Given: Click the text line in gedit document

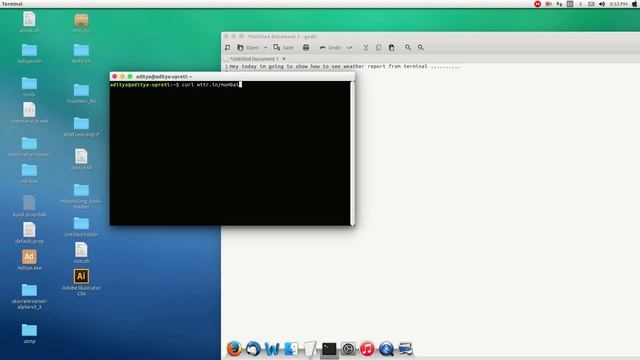Looking at the screenshot, I should [x=345, y=66].
